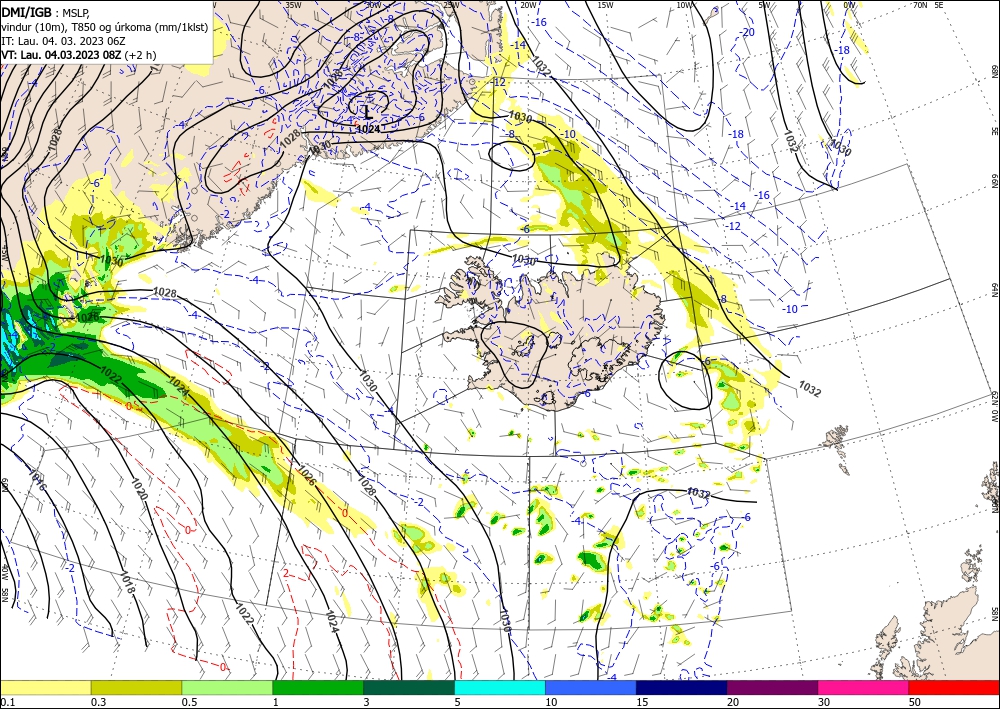Click the "25W" longitude label
1000x709 pixels.
point(451,5)
